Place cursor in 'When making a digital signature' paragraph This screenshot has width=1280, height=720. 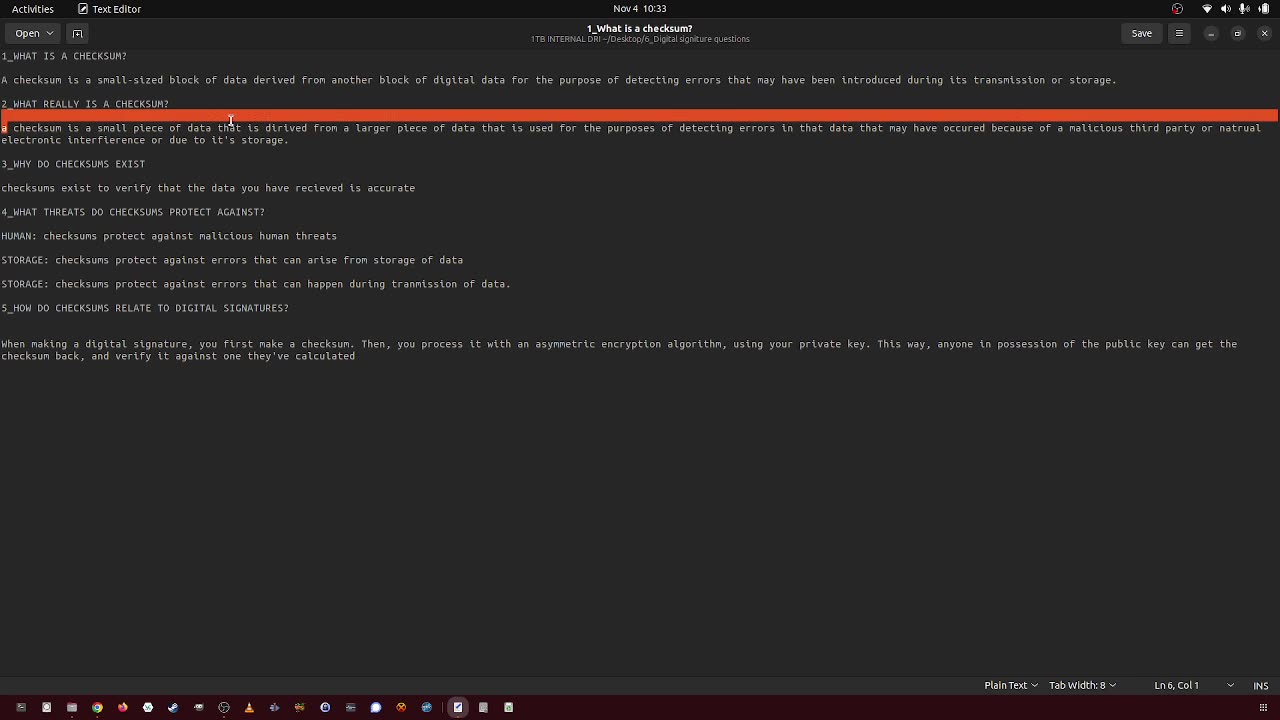pyautogui.click(x=619, y=350)
